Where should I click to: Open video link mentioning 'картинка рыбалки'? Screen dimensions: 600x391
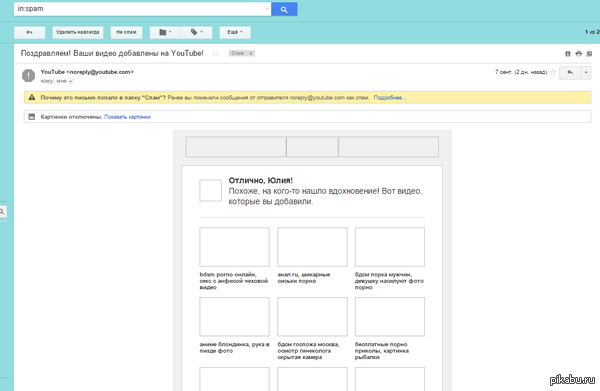pos(382,351)
